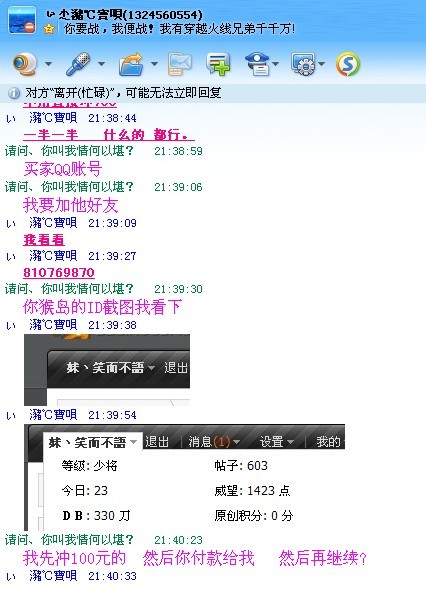The width and height of the screenshot is (426, 590).
Task: Click the police officer report icon
Action: point(257,64)
